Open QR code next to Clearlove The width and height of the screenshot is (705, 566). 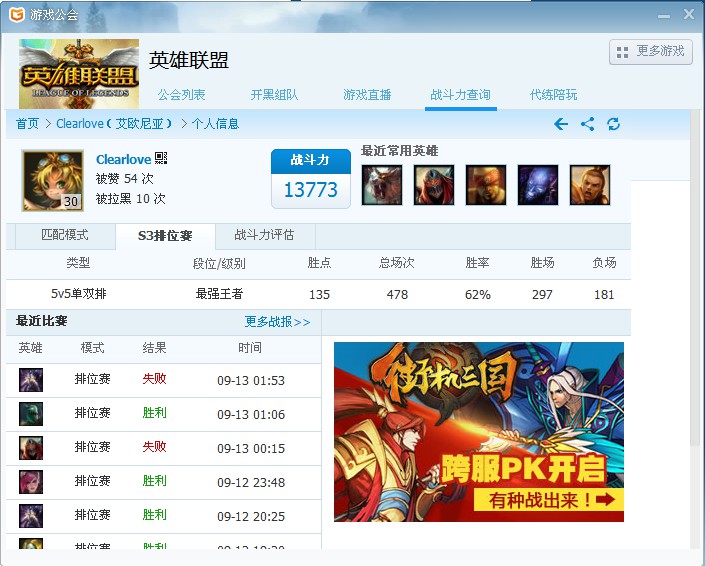[x=161, y=158]
